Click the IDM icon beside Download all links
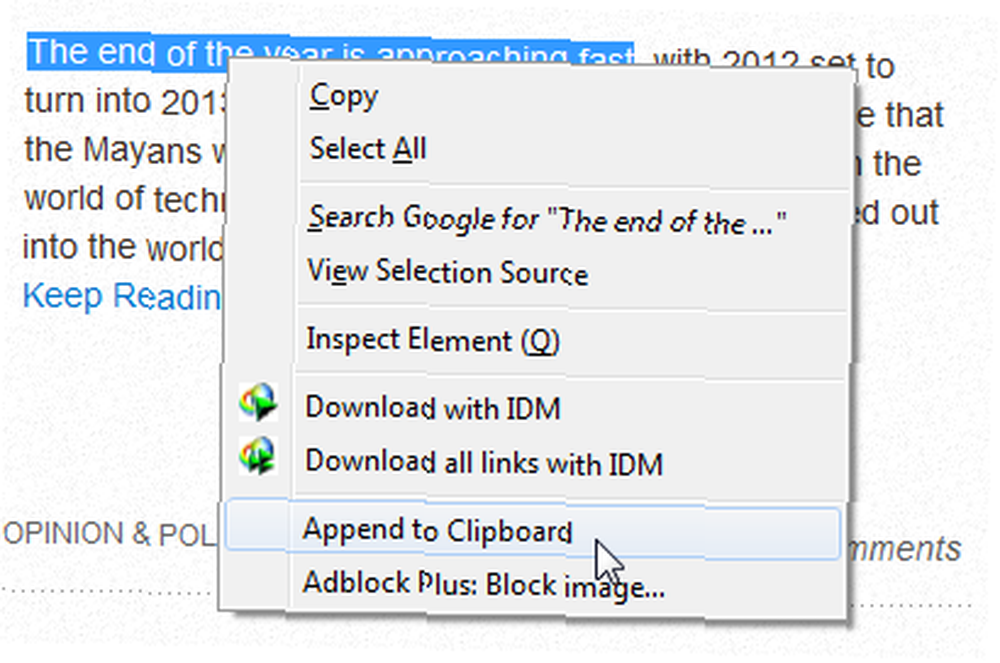This screenshot has height=663, width=1000. 258,456
